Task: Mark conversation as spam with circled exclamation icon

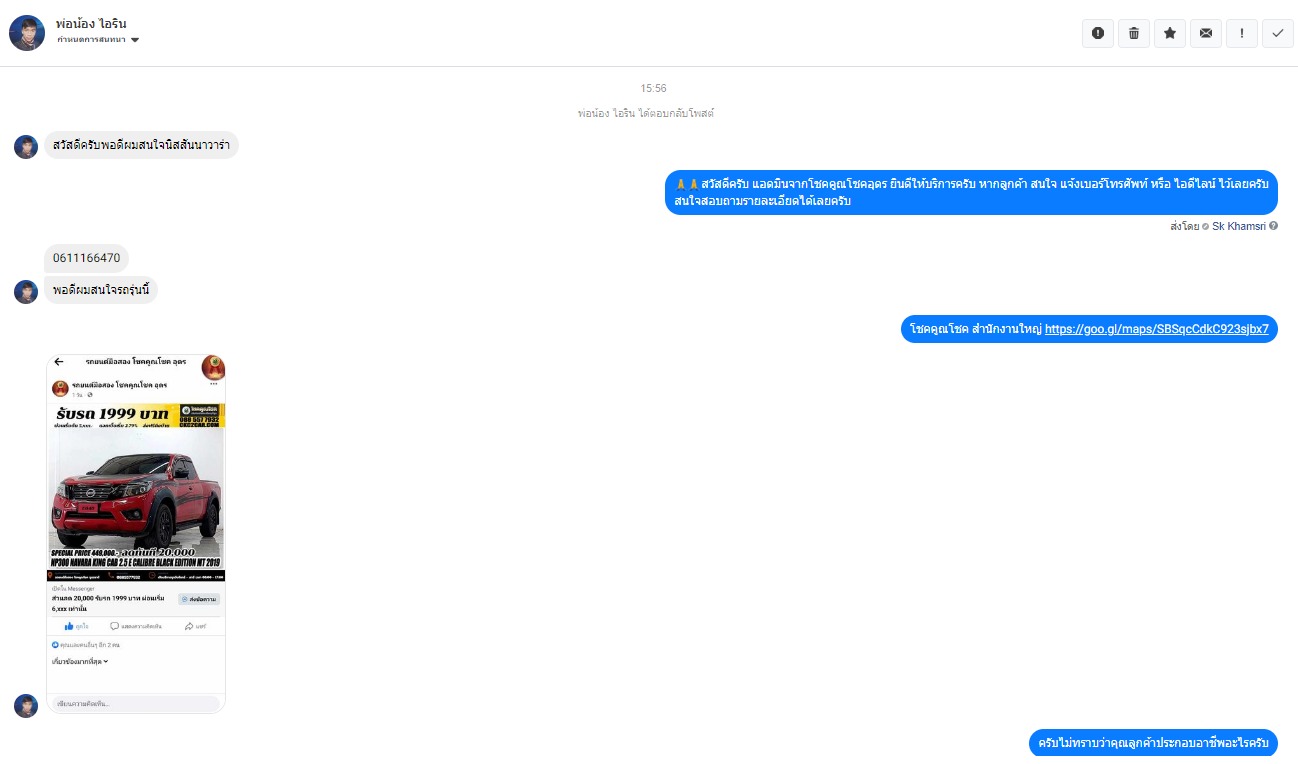Action: click(1098, 33)
